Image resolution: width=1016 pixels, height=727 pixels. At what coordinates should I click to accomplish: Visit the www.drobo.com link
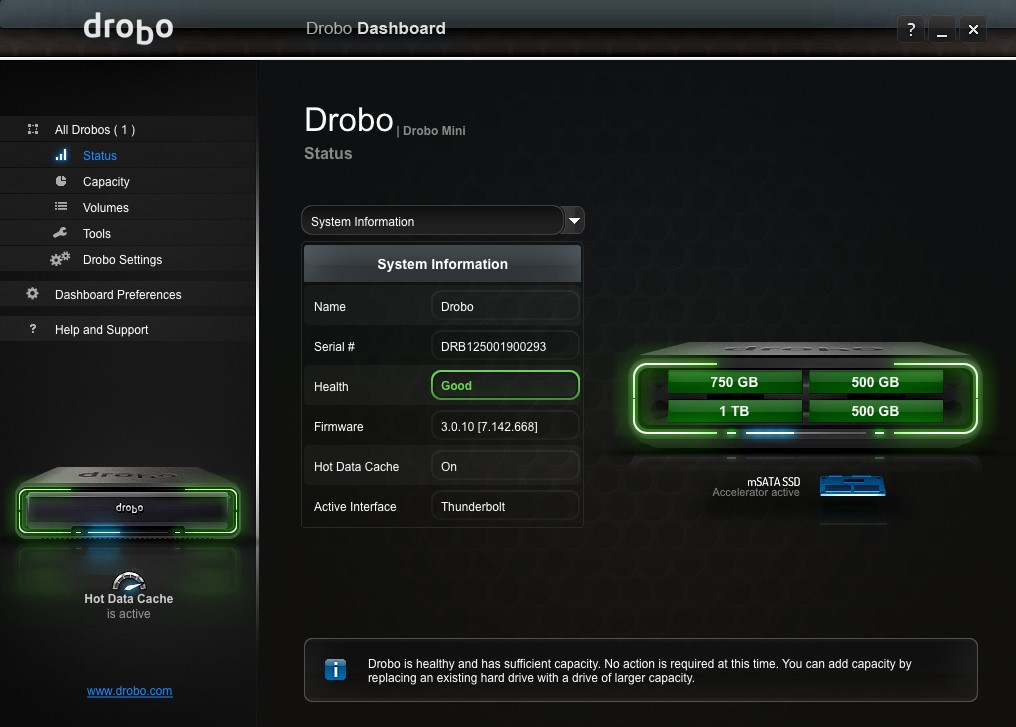pos(129,691)
